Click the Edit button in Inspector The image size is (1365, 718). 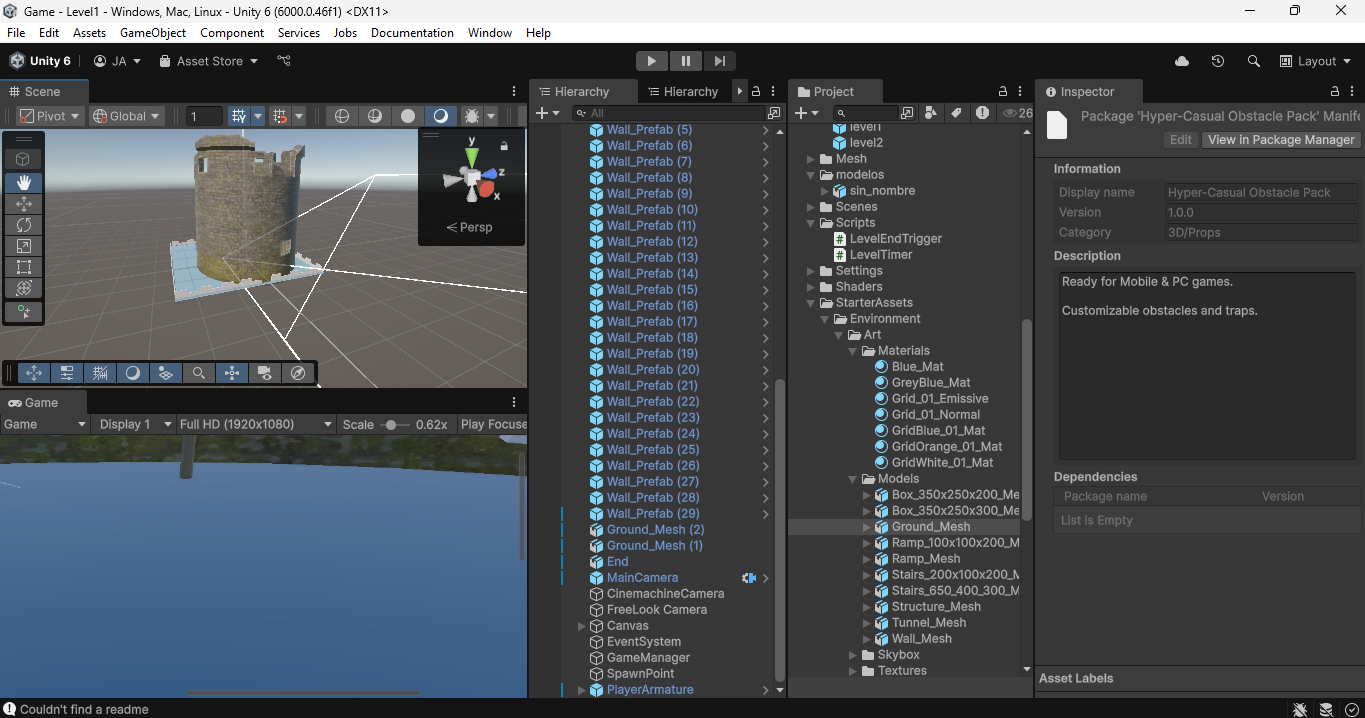(1181, 140)
